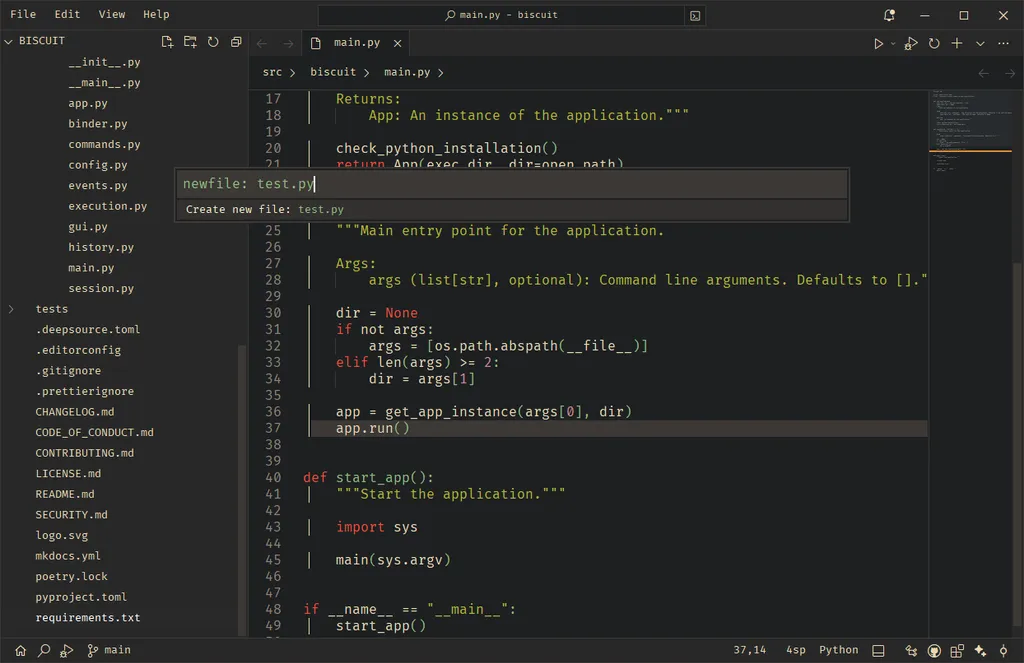This screenshot has height=663, width=1024.
Task: Open the View menu
Action: tap(112, 14)
